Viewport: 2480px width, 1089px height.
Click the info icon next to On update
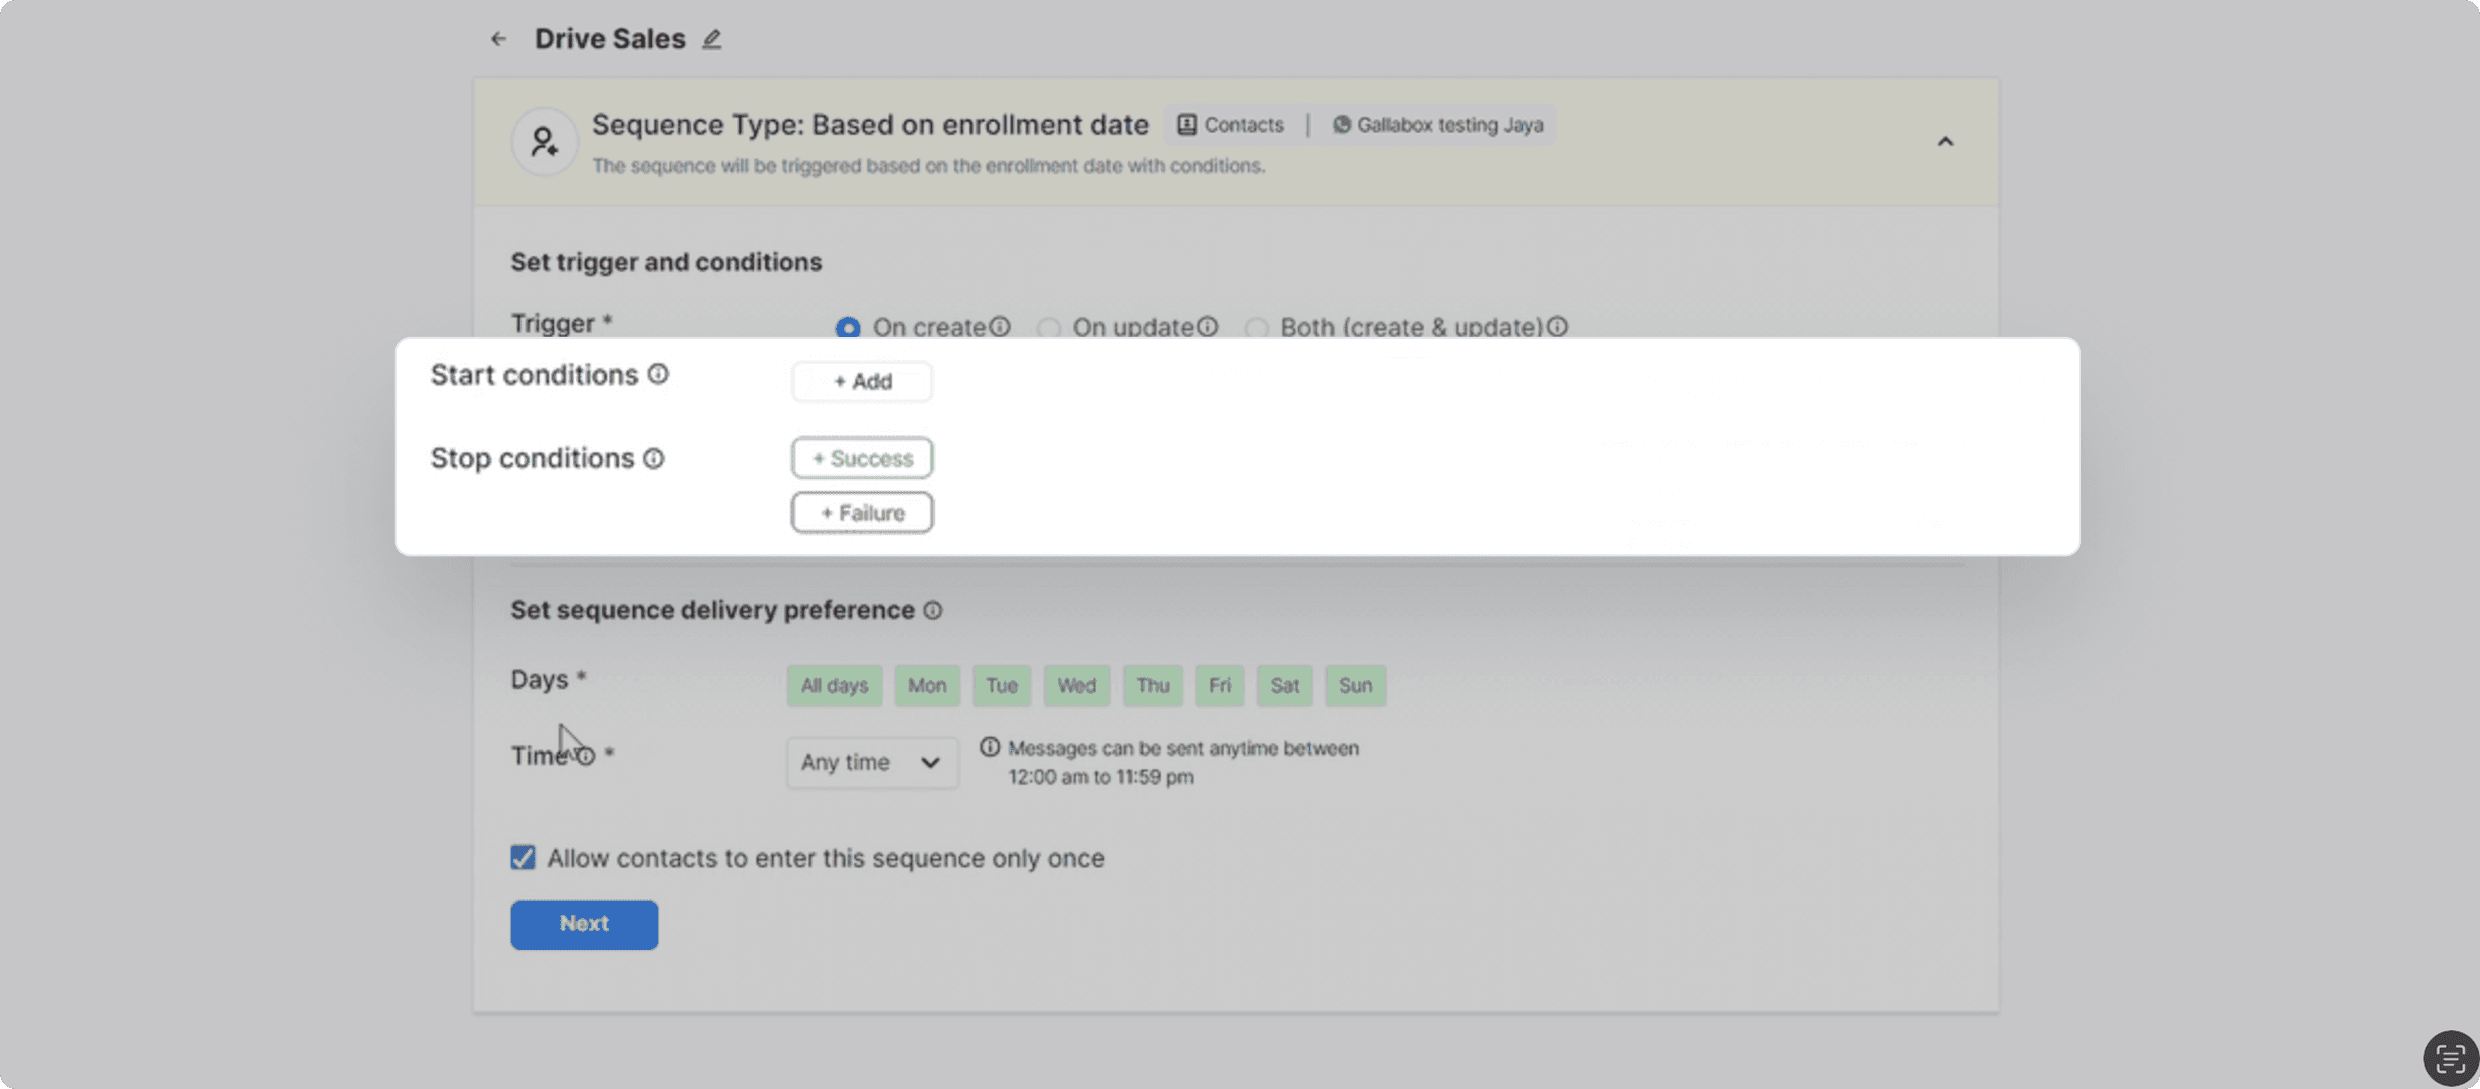pos(1207,327)
